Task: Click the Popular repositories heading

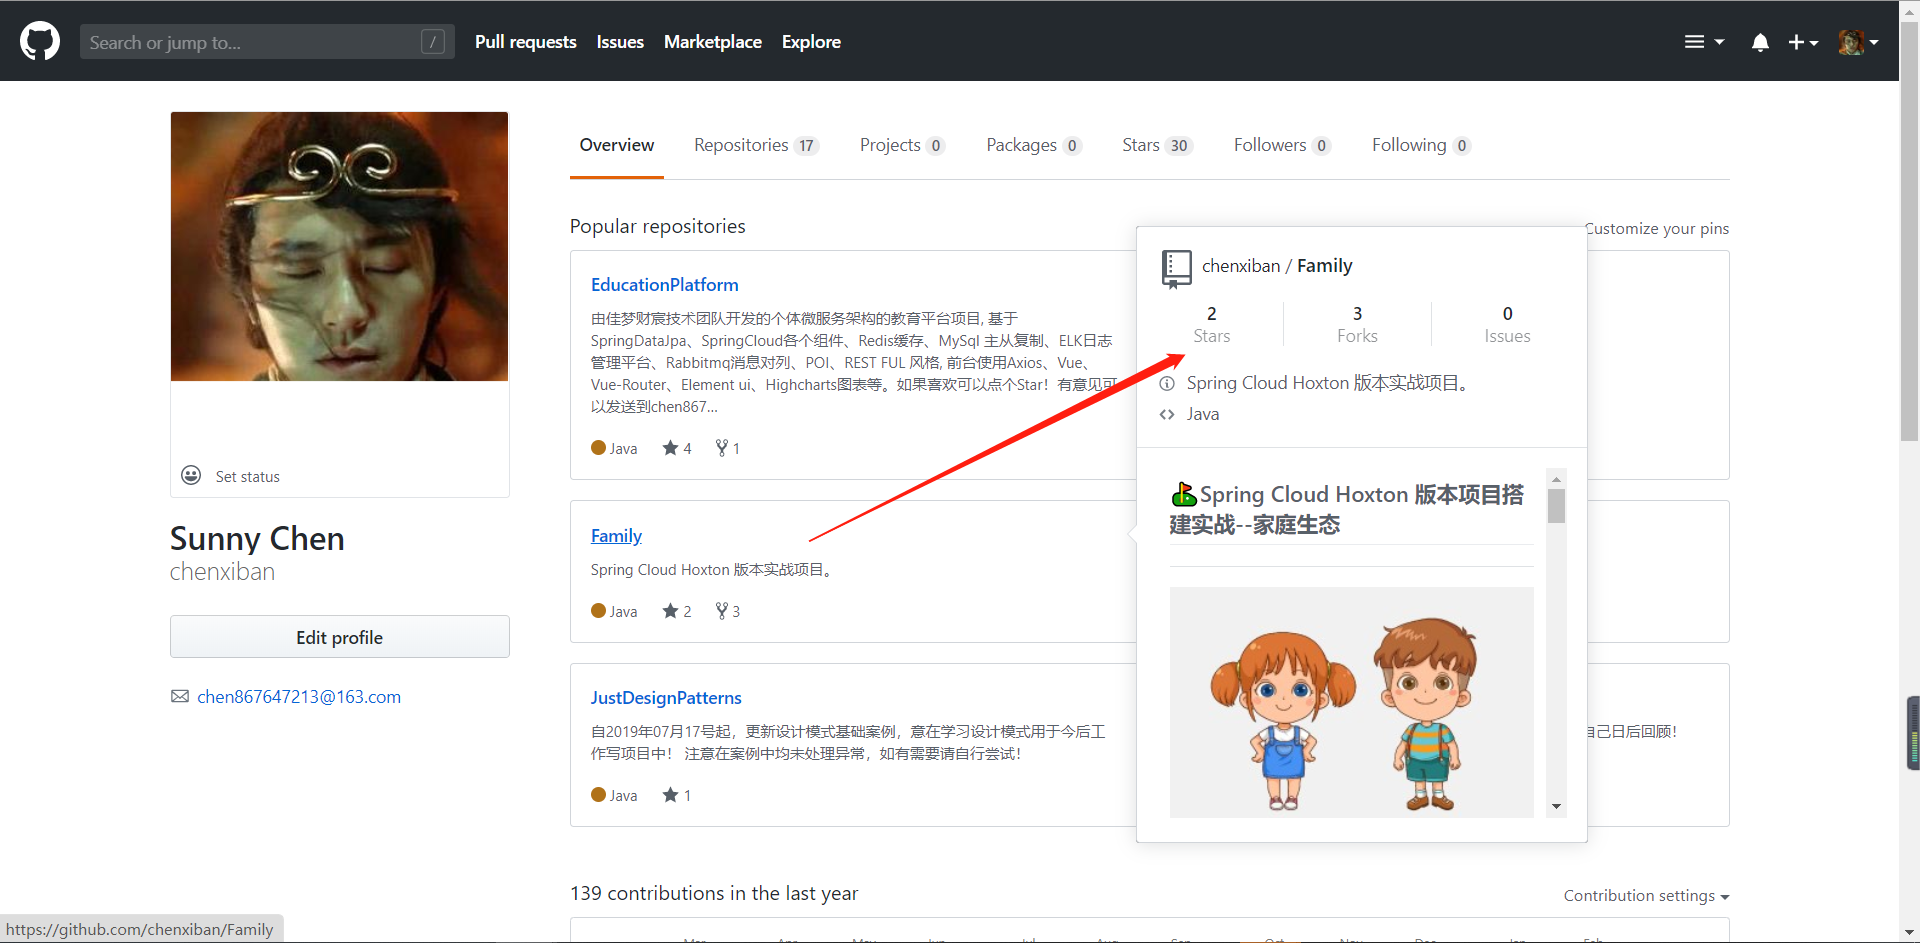Action: 658,226
